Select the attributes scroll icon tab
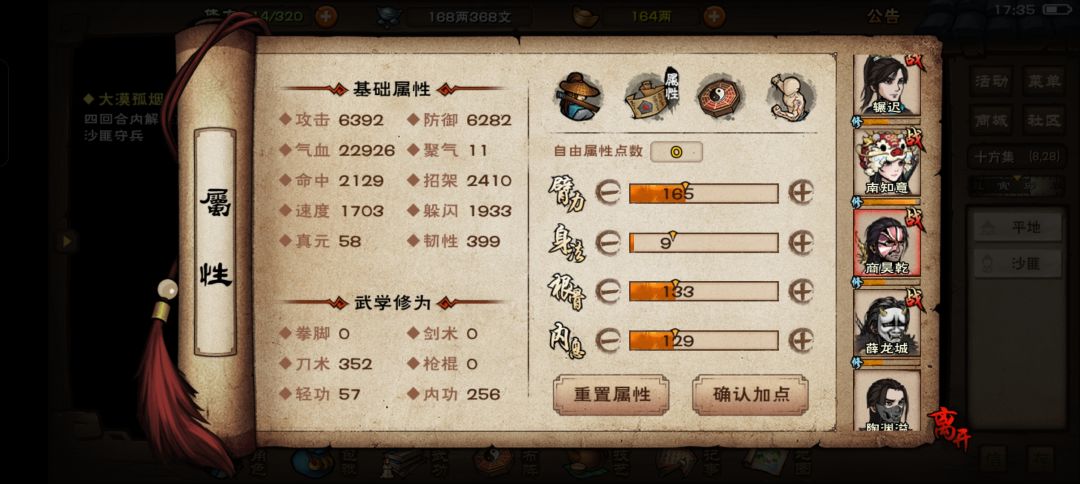Viewport: 1080px width, 484px height. pos(652,94)
